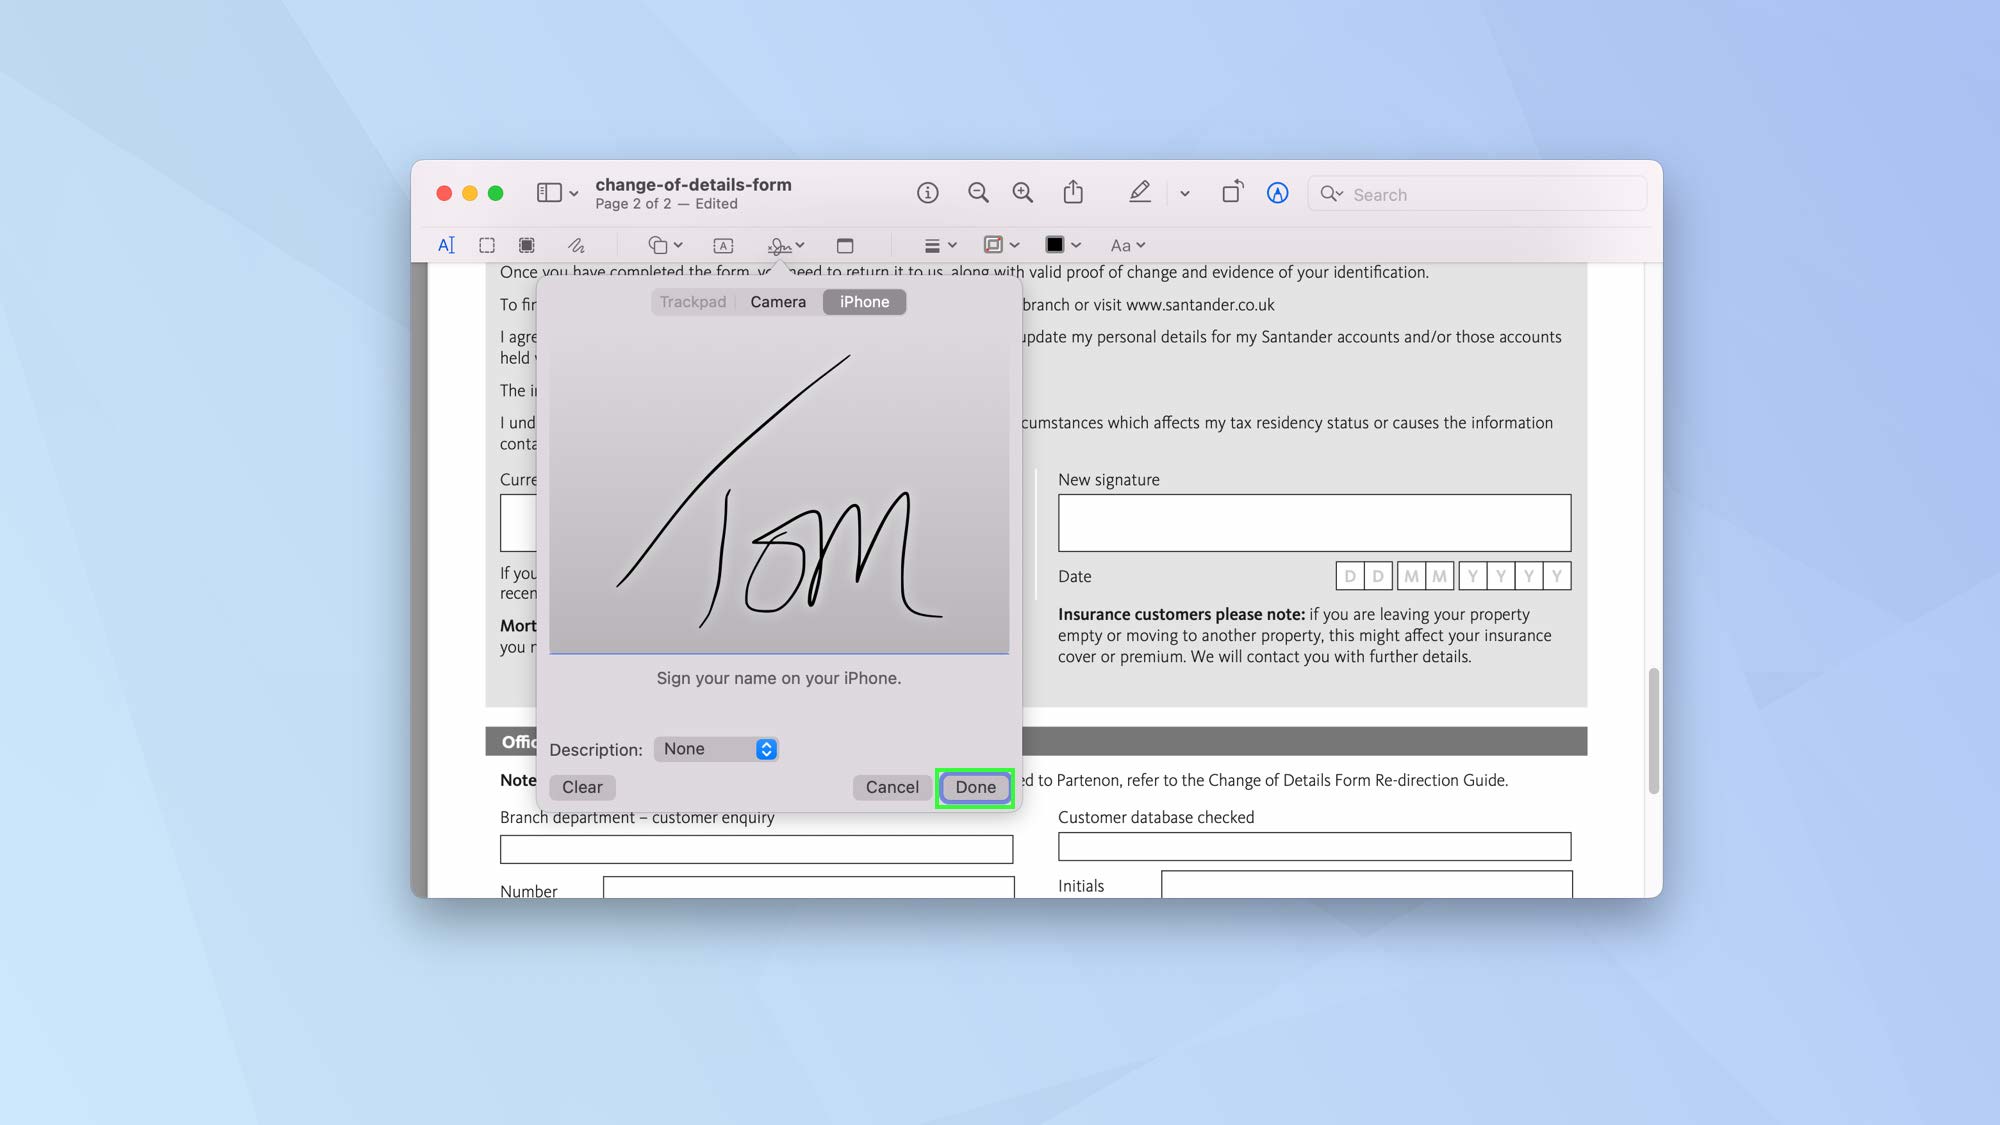Insert a text box from the toolbar
The height and width of the screenshot is (1125, 2000).
click(x=722, y=245)
